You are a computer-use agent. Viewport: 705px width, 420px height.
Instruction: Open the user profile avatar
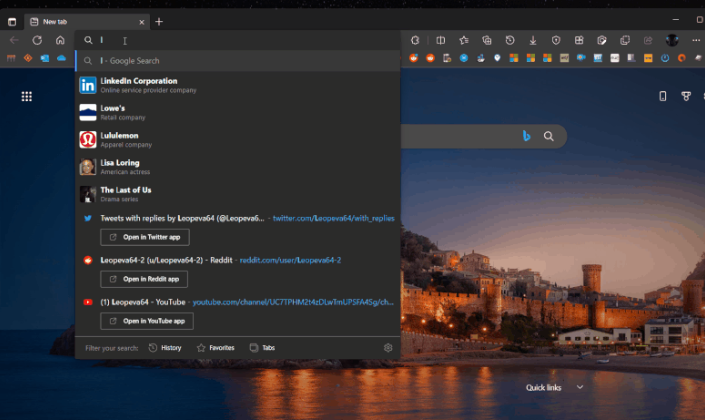672,40
